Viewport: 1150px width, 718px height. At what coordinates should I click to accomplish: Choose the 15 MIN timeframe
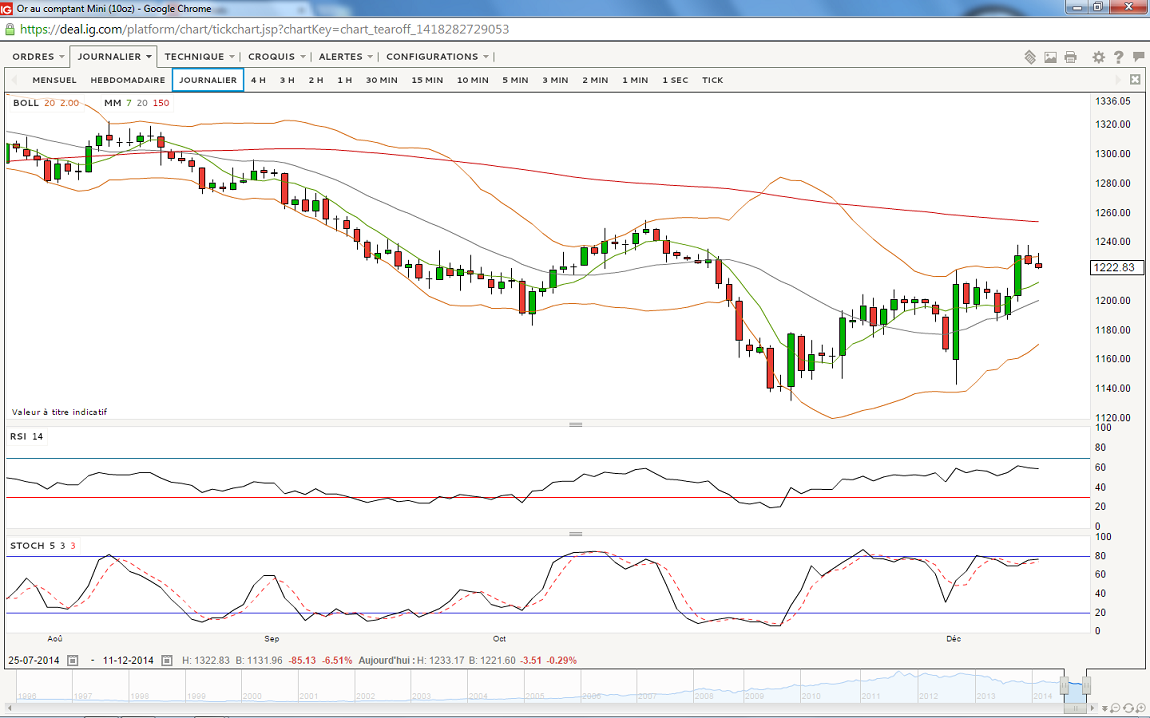[427, 80]
